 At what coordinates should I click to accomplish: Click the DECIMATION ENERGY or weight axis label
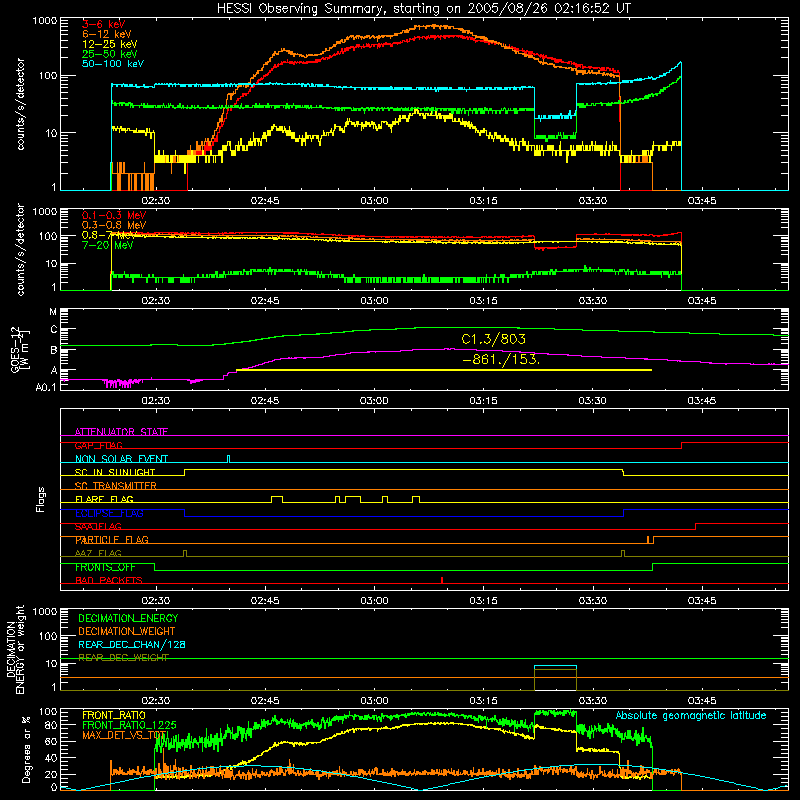[x=15, y=649]
